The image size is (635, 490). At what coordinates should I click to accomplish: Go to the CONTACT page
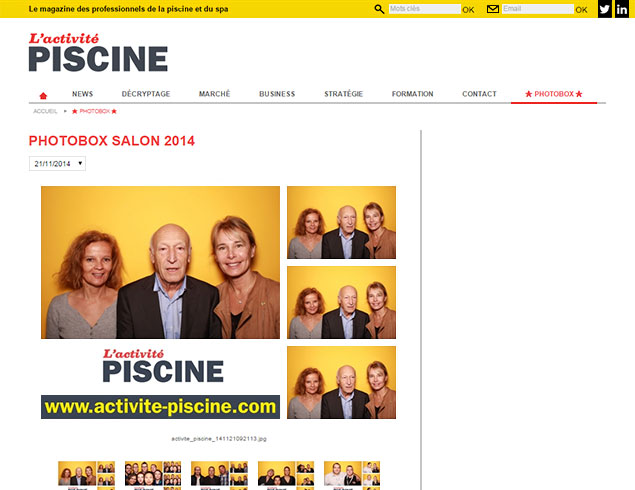[x=479, y=94]
